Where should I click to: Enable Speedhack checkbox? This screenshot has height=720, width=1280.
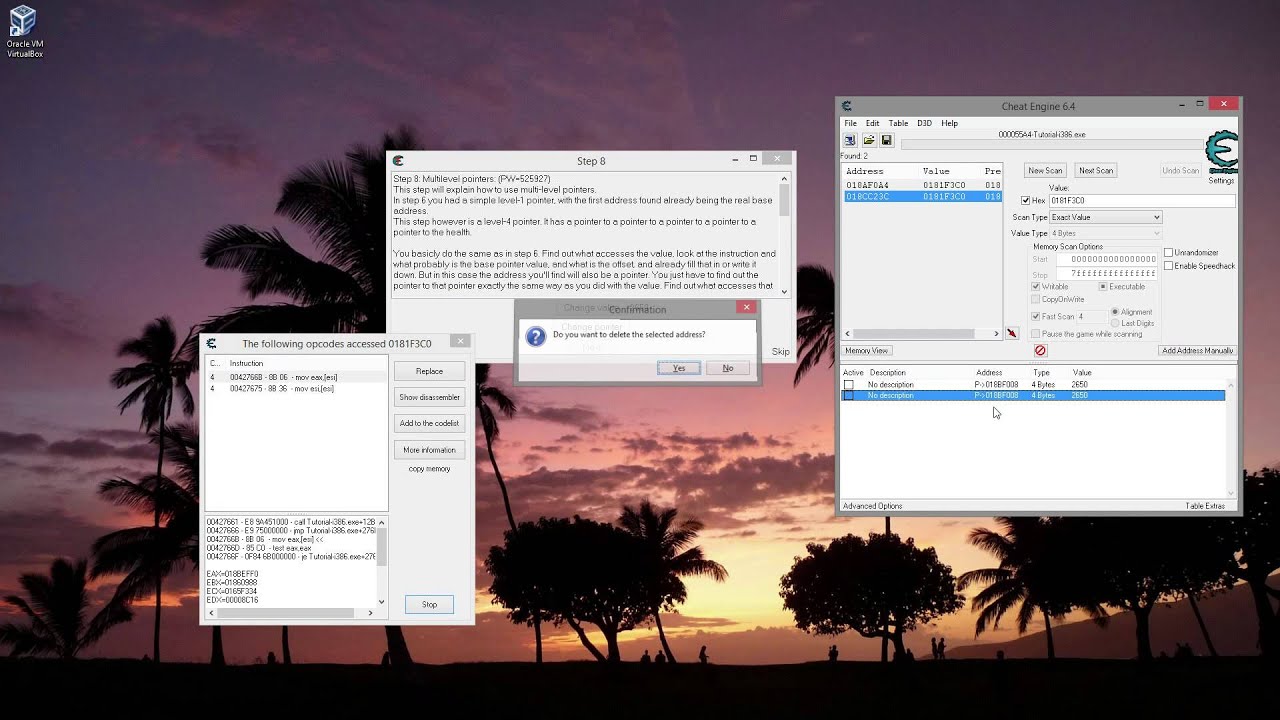[1168, 266]
